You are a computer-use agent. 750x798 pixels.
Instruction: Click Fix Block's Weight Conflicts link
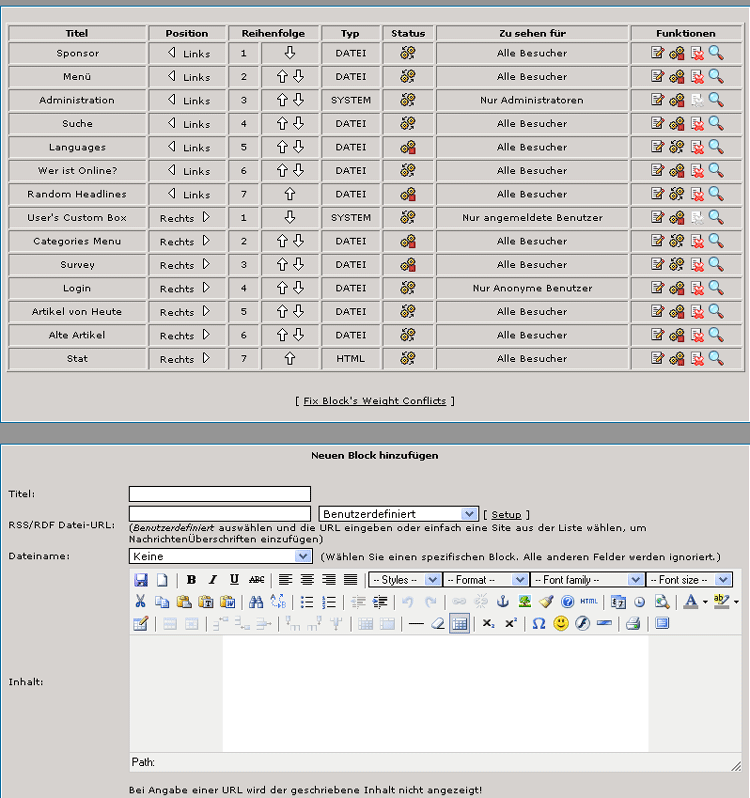[x=375, y=401]
